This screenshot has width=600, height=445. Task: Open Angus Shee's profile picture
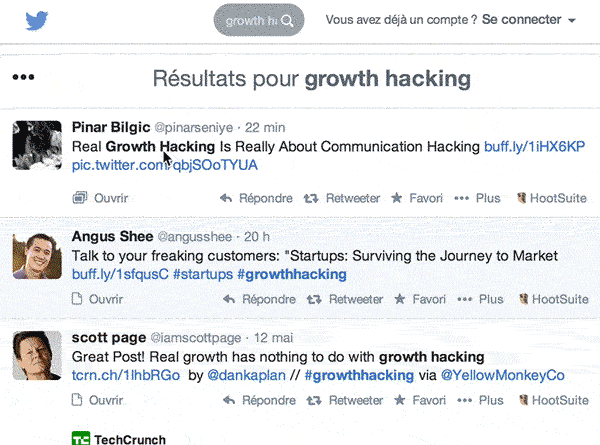37,256
